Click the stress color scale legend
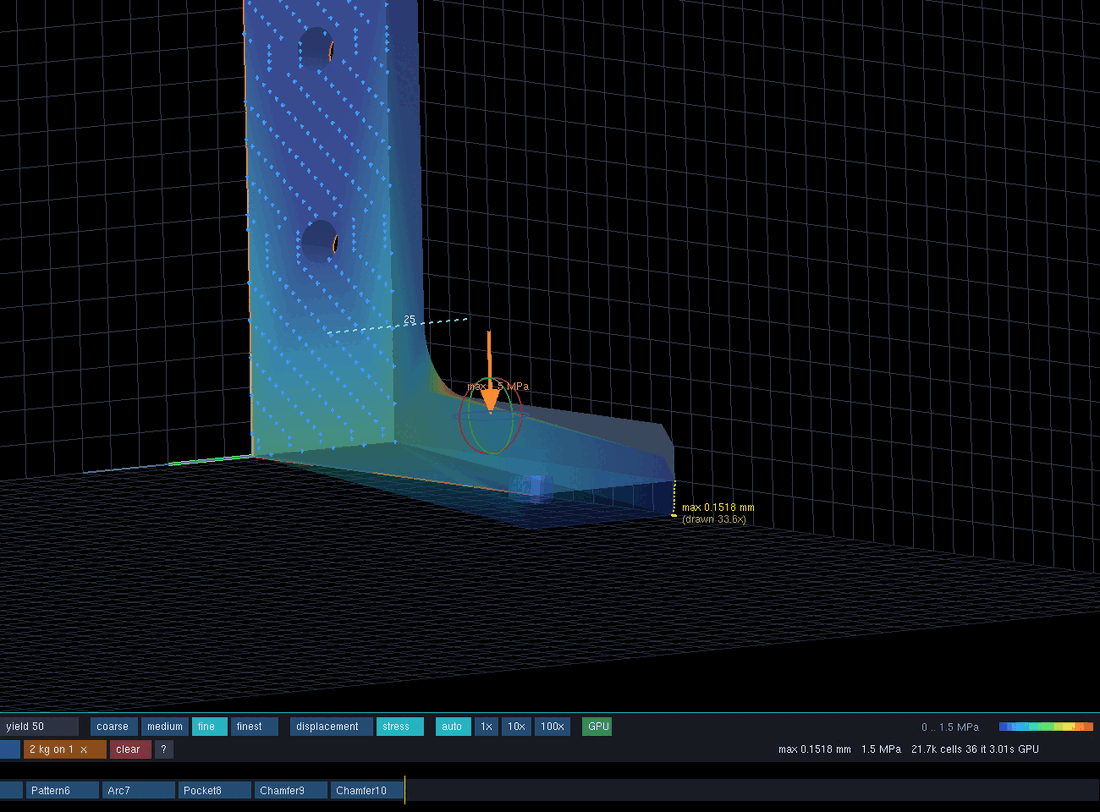Viewport: 1100px width, 812px height. pos(1046,726)
